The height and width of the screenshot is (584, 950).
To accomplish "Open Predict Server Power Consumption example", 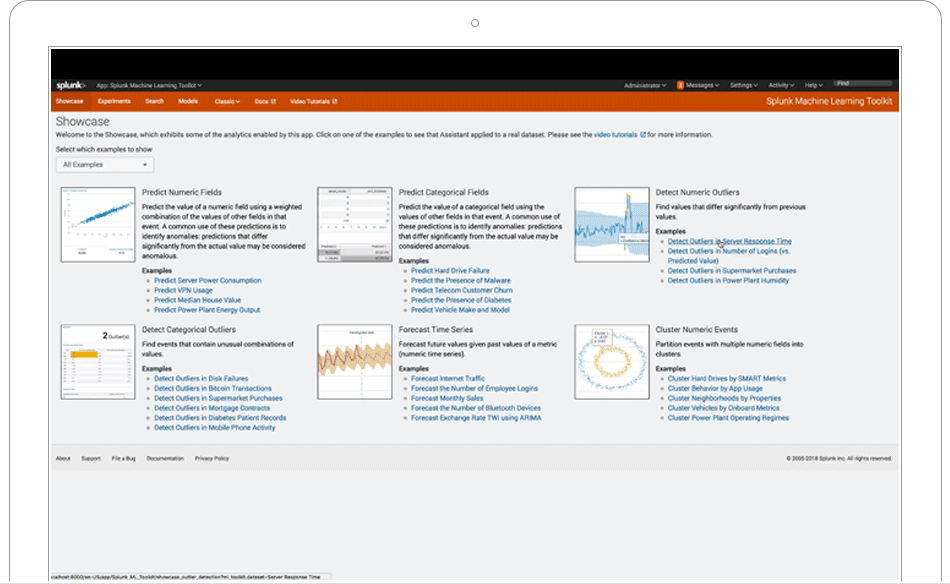I will (x=208, y=280).
